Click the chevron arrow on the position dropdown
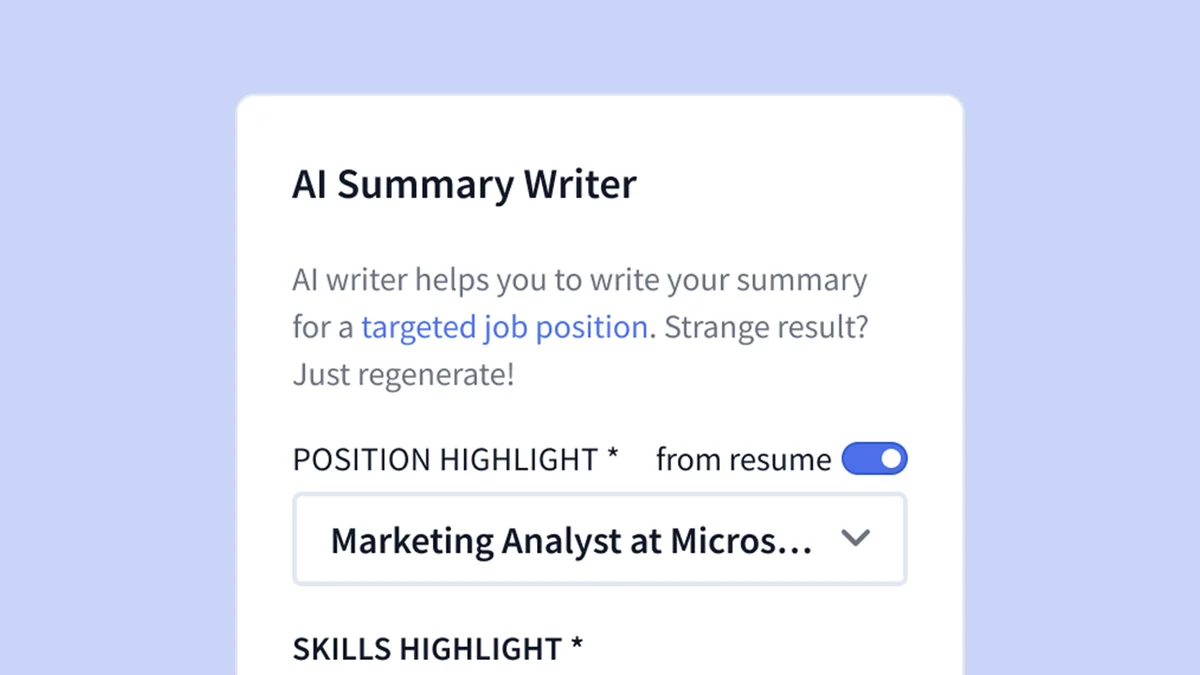1200x675 pixels. [x=855, y=539]
